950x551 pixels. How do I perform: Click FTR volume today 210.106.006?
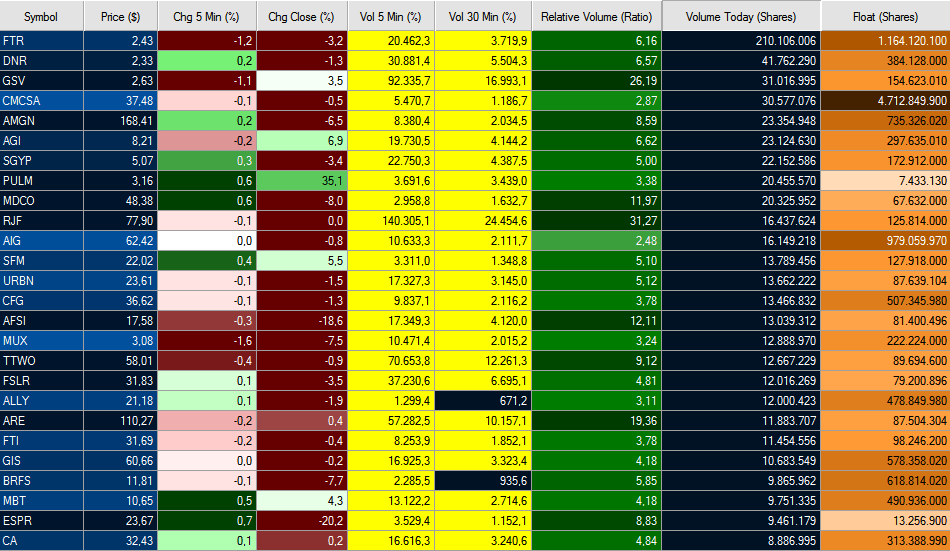742,41
